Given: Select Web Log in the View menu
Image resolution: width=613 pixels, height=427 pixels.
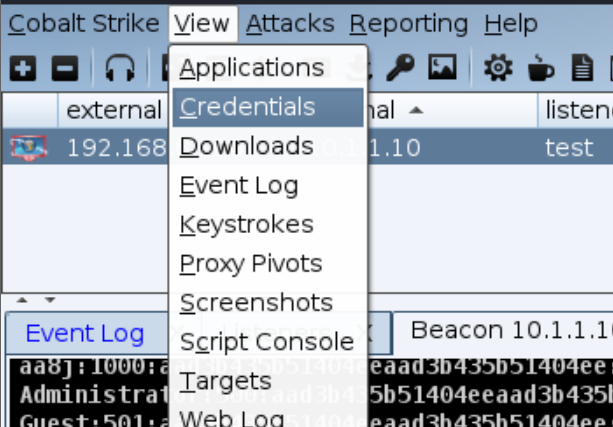Looking at the screenshot, I should (x=268, y=414).
